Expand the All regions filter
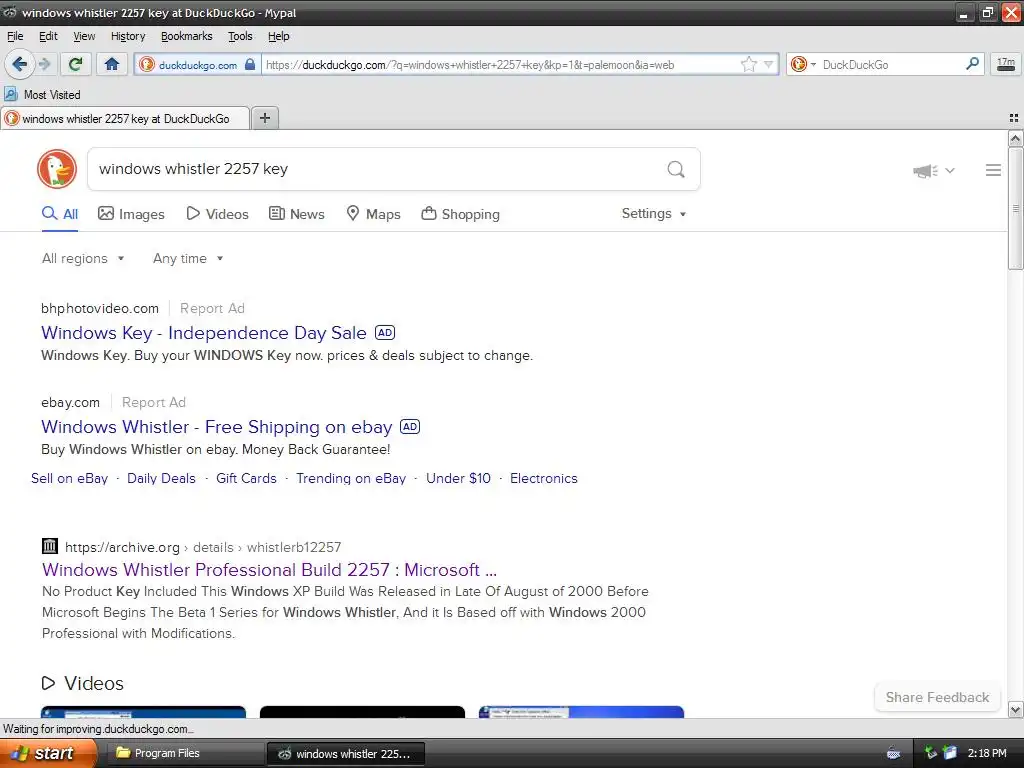Viewport: 1024px width, 768px height. (x=83, y=259)
